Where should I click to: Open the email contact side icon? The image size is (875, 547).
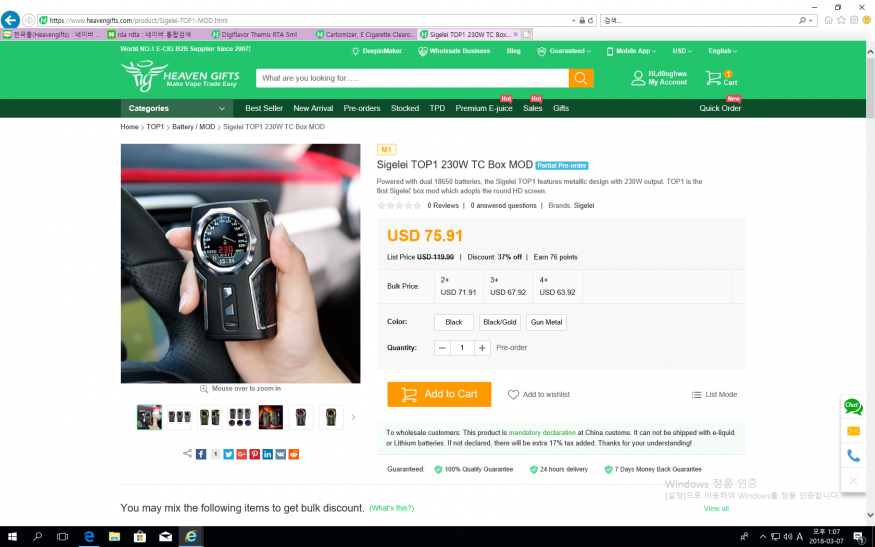[x=853, y=431]
